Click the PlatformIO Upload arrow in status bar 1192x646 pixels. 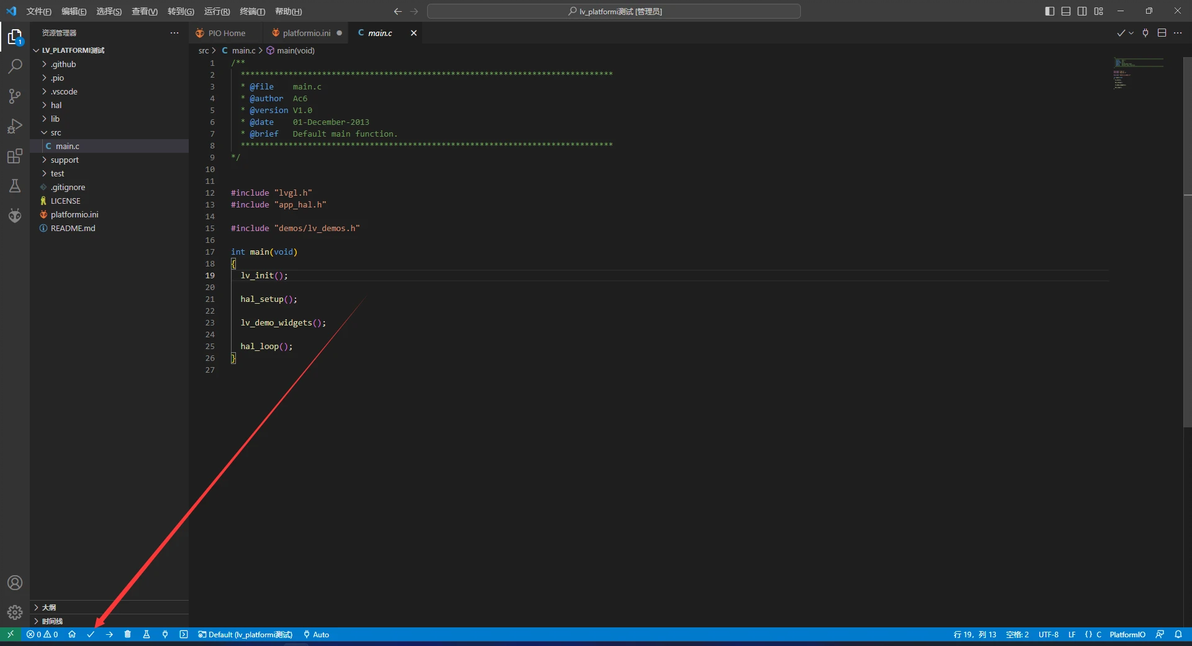(109, 635)
